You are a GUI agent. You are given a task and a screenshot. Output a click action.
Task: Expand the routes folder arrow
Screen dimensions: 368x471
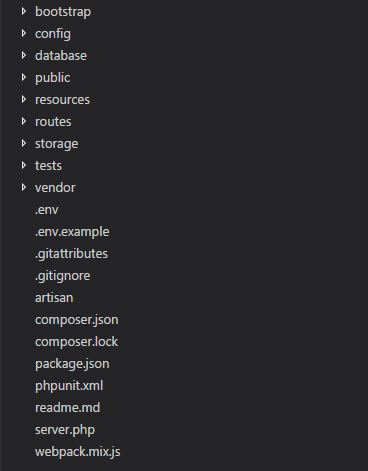24,121
